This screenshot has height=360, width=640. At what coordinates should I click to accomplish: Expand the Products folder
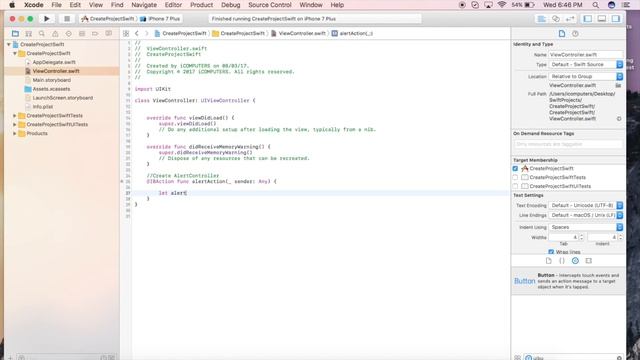pyautogui.click(x=15, y=133)
